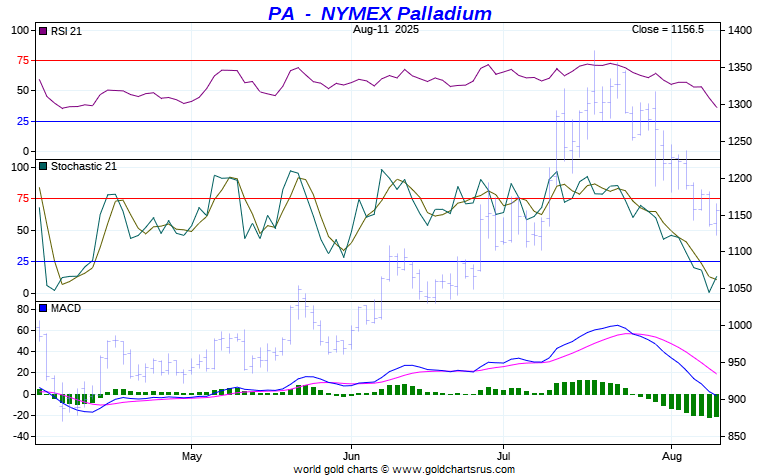The height and width of the screenshot is (475, 760).
Task: Click the 1100 price axis label
Action: coord(740,251)
